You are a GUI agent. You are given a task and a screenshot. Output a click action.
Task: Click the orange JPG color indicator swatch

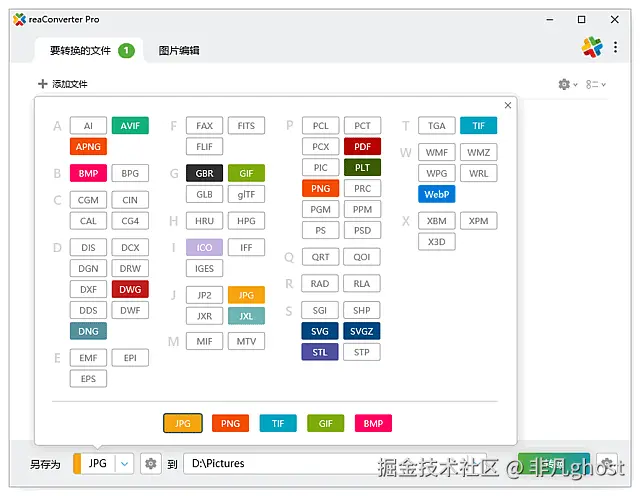coord(77,464)
